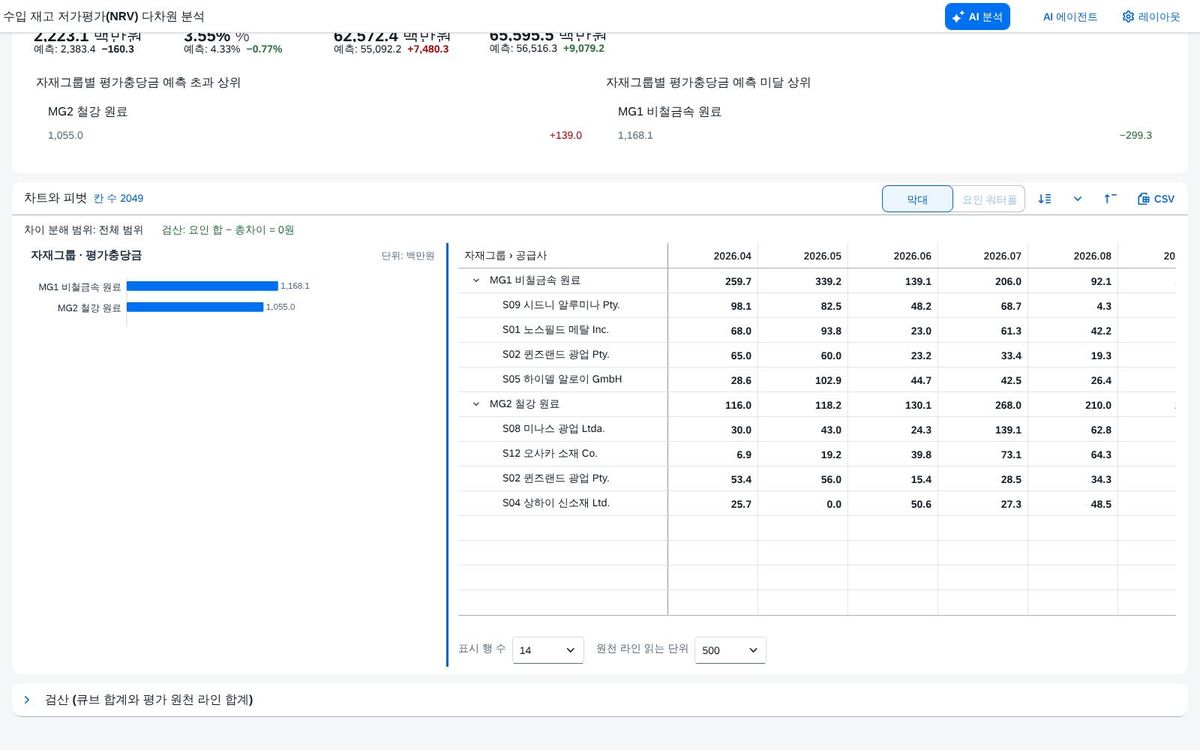Click the 칸 수 2049 label

point(118,198)
